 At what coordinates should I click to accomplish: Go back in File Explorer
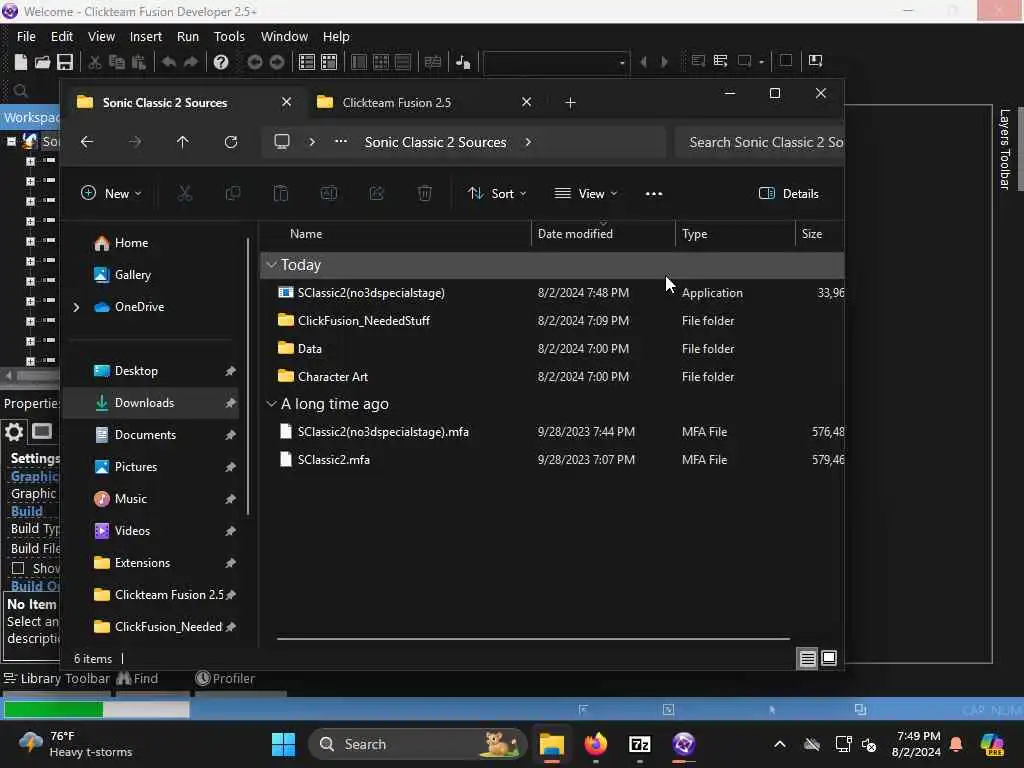pos(87,142)
